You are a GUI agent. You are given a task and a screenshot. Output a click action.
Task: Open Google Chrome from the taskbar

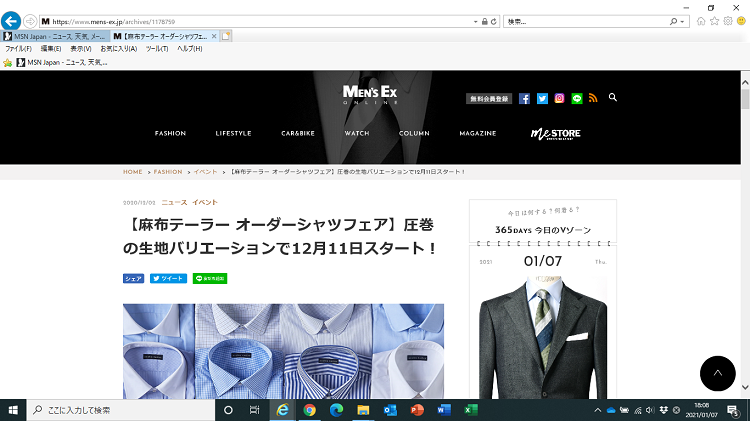pyautogui.click(x=309, y=410)
